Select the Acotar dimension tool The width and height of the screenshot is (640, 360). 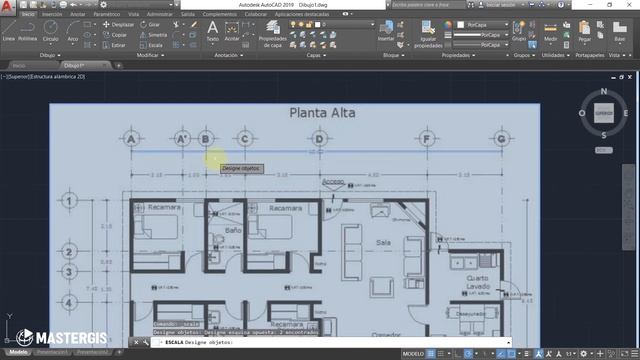pyautogui.click(x=232, y=31)
